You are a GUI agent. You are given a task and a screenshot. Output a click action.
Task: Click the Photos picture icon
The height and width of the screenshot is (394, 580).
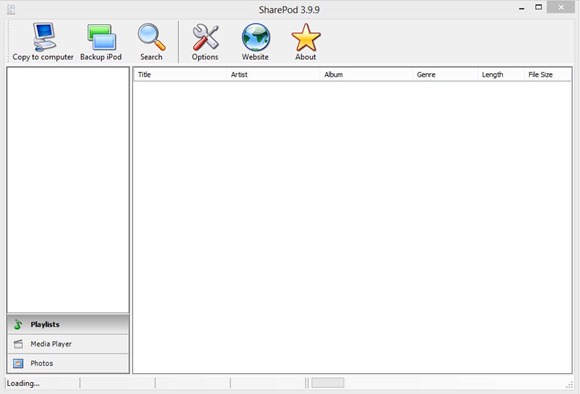coord(18,363)
